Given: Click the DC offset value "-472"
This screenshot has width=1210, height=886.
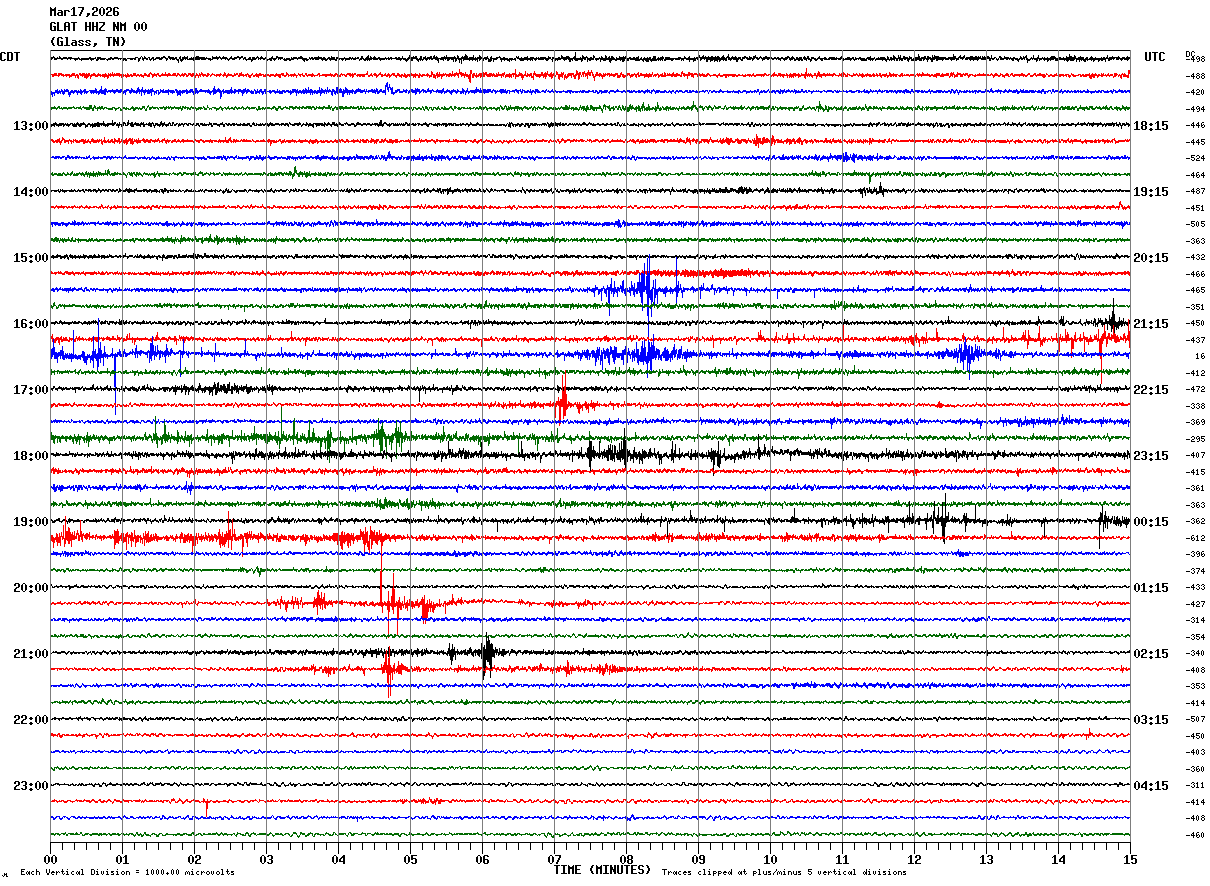Looking at the screenshot, I should click(1195, 389).
